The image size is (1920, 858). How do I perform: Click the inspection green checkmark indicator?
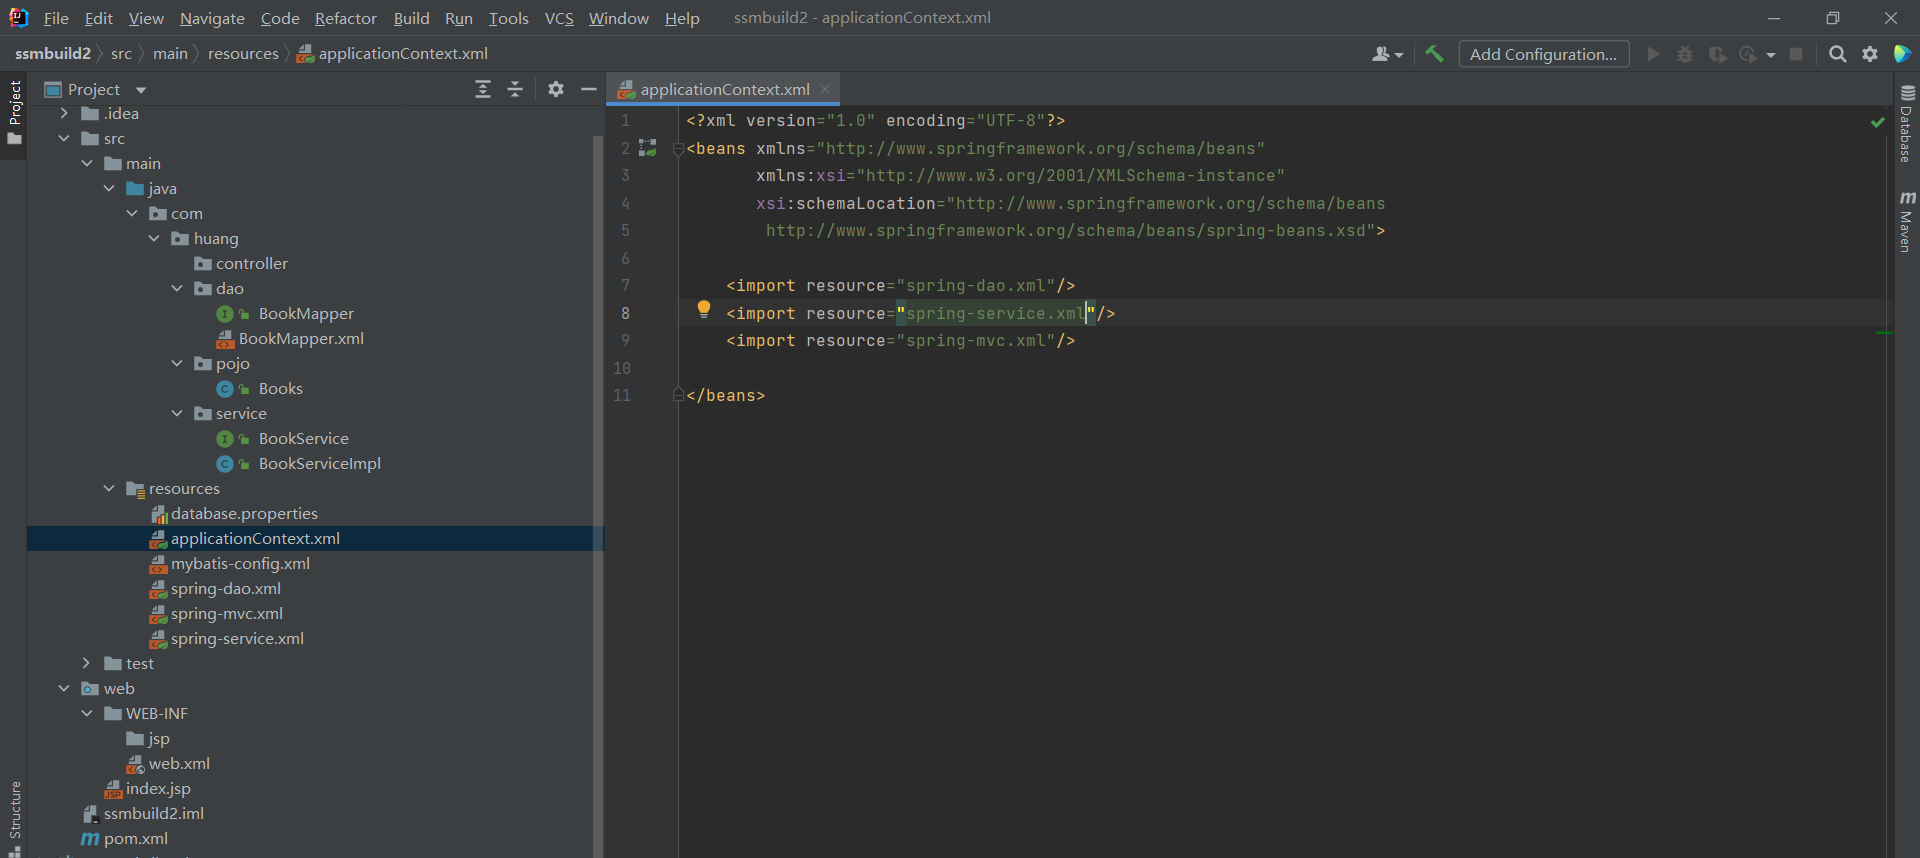(1878, 121)
